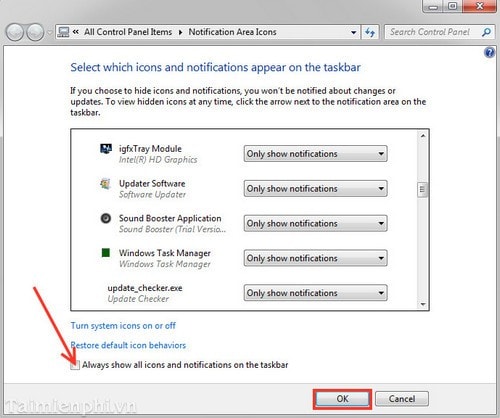Image resolution: width=500 pixels, height=418 pixels.
Task: Select Notification Area Icons breadcrumb
Action: point(232,32)
